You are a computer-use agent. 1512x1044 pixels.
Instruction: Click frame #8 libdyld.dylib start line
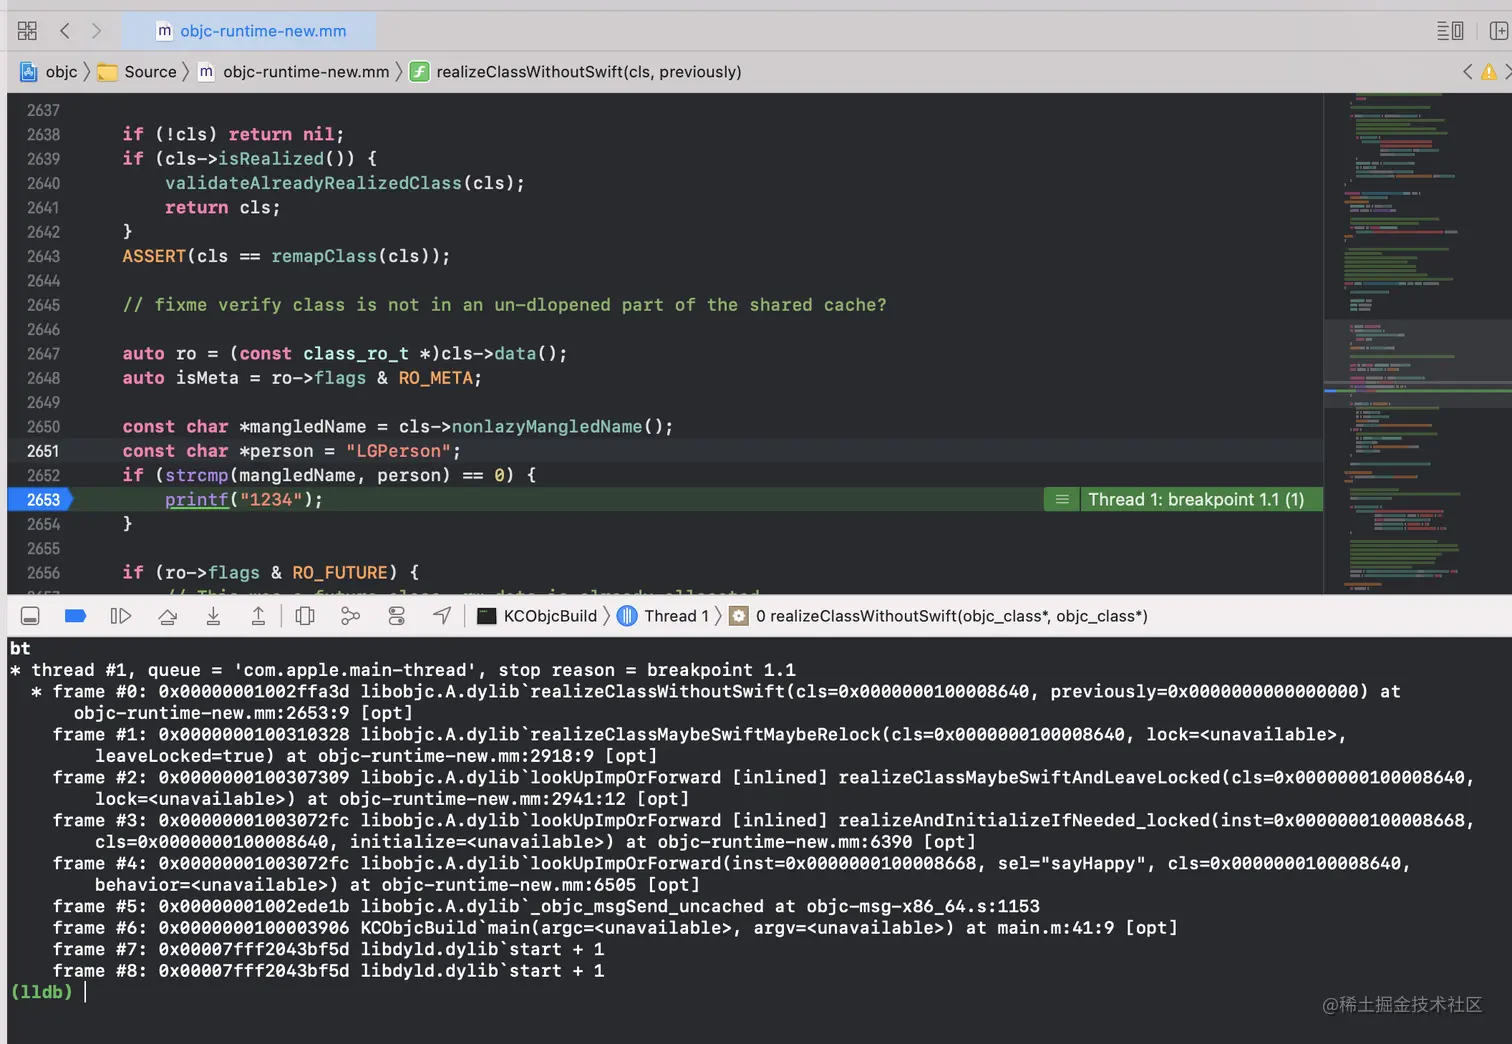tap(328, 971)
